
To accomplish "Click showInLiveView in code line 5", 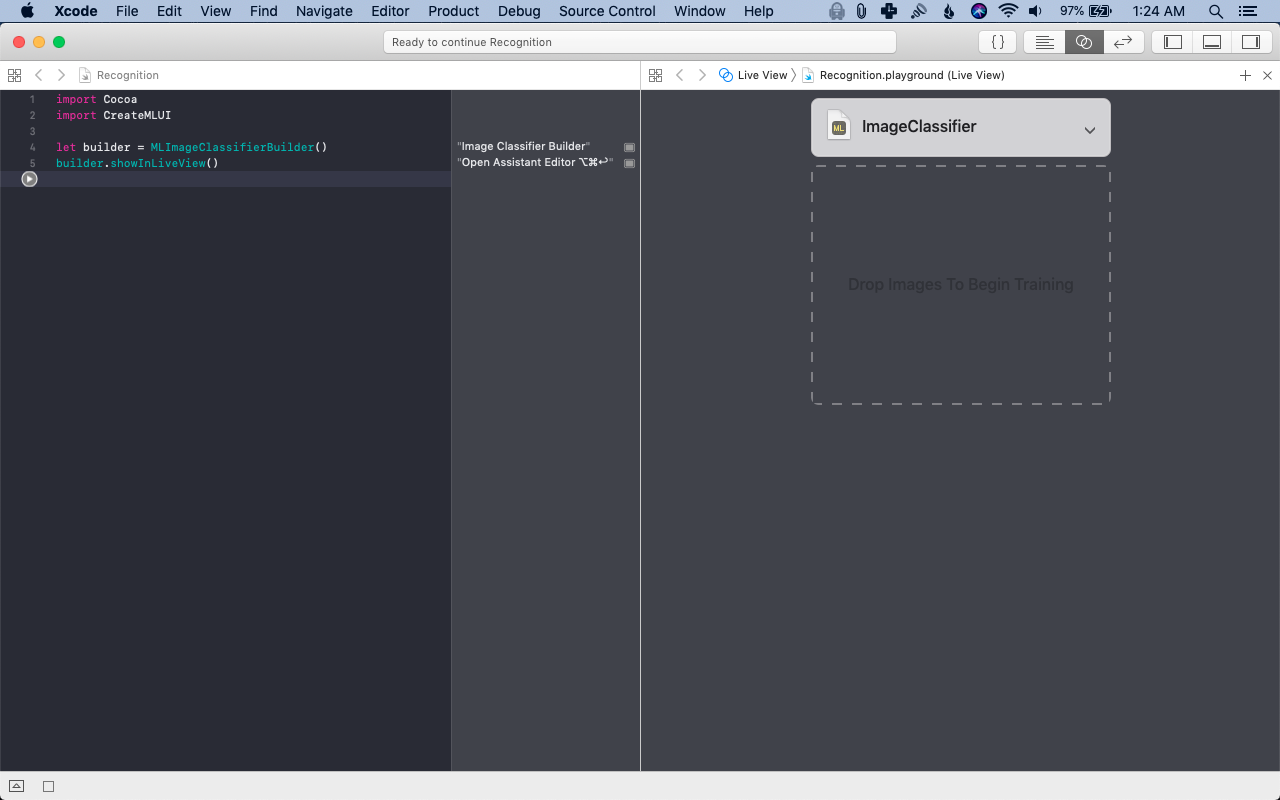I will 158,163.
